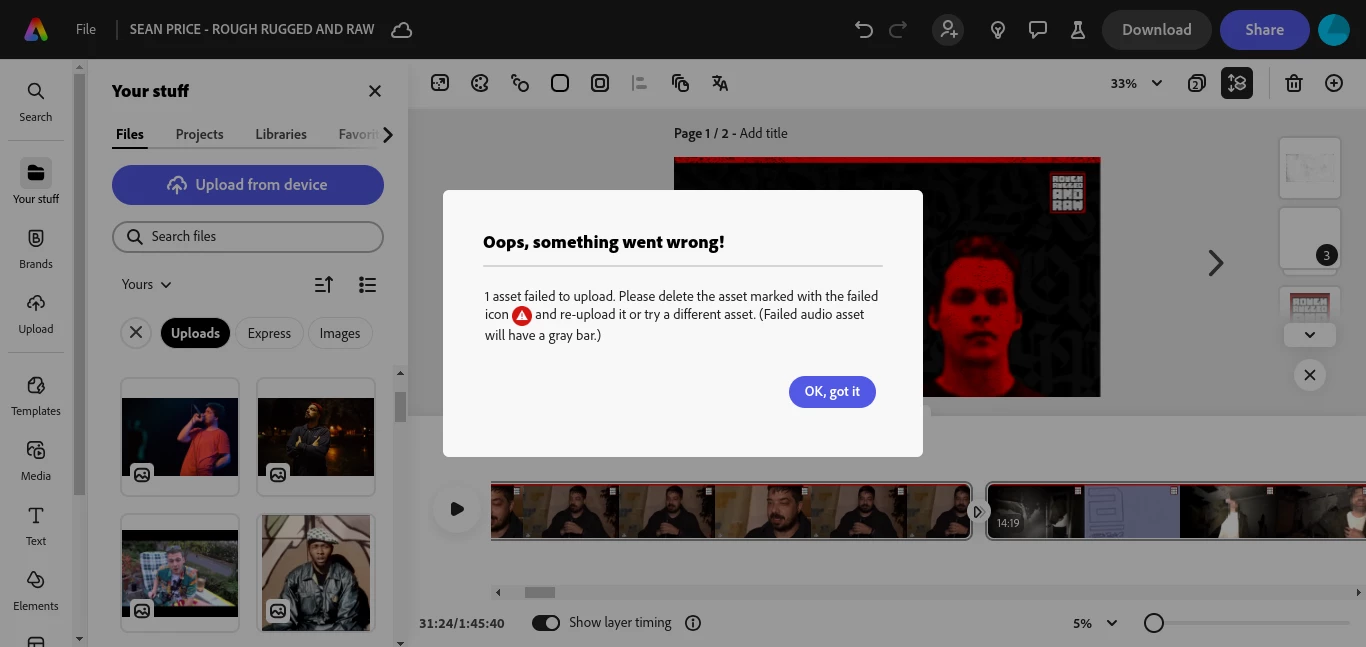
Task: Click the border frame icon
Action: click(600, 83)
